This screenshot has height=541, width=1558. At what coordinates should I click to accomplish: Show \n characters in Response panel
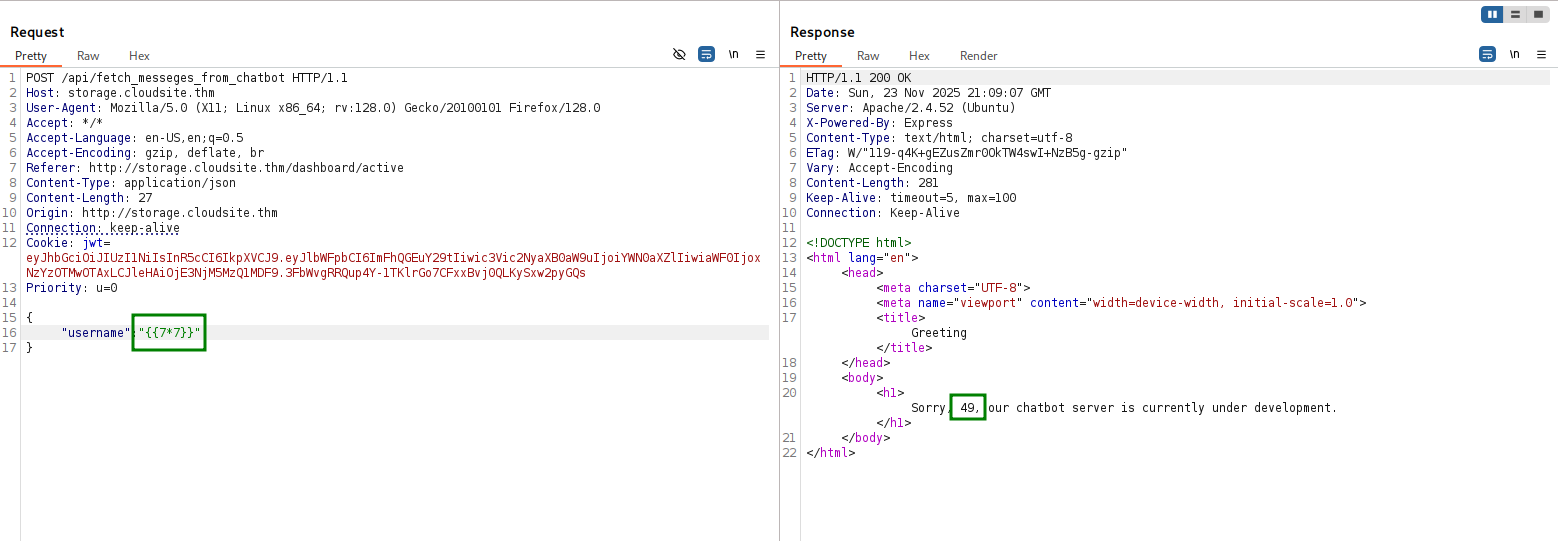1514,54
